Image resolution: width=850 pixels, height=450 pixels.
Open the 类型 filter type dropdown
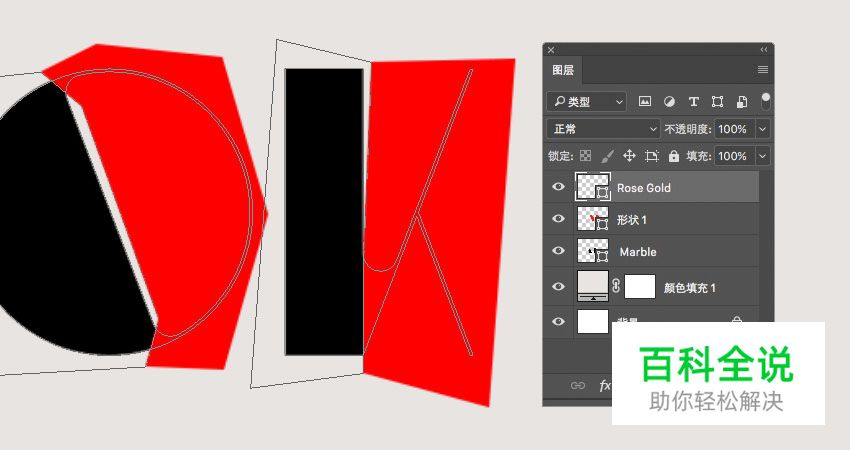pos(587,102)
